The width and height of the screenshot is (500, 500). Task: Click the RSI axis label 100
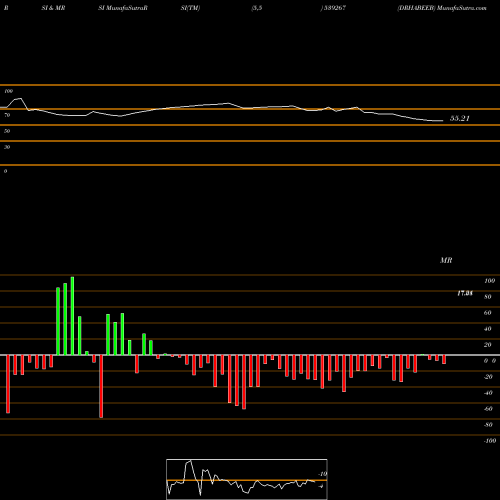pos(8,91)
